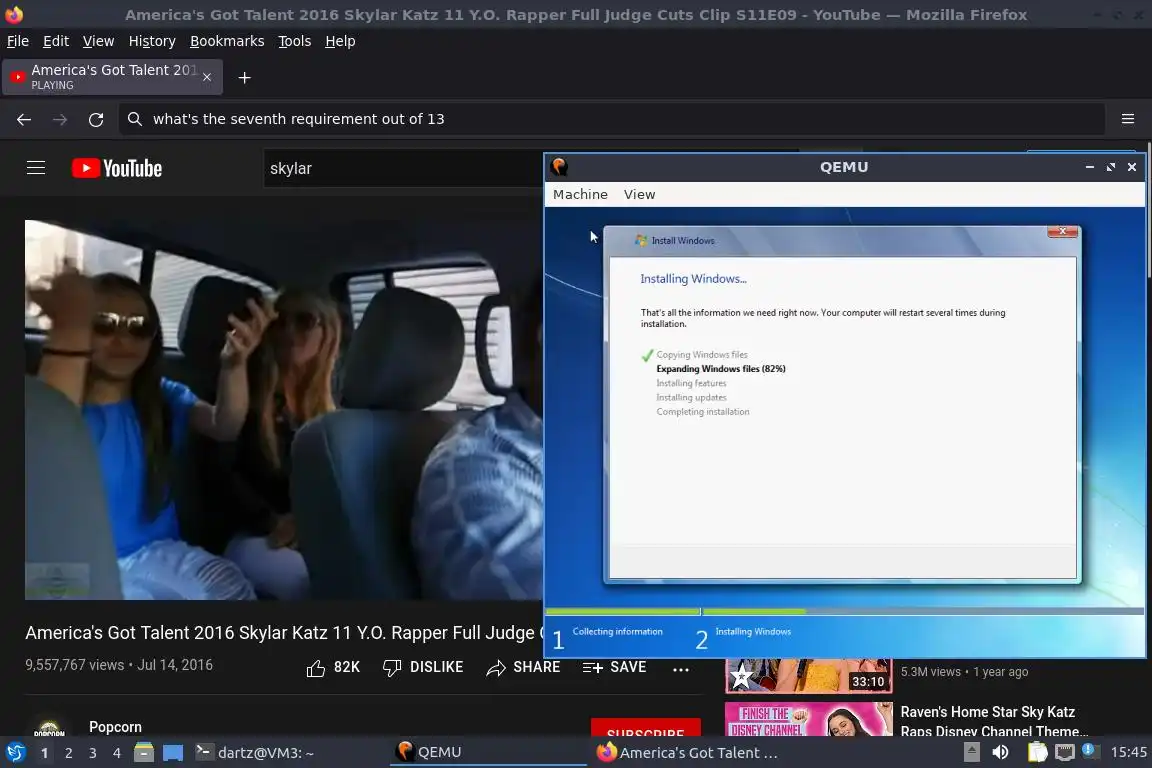Open the Finish the Disney Channel thumbnail
This screenshot has width=1152, height=768.
coord(809,719)
